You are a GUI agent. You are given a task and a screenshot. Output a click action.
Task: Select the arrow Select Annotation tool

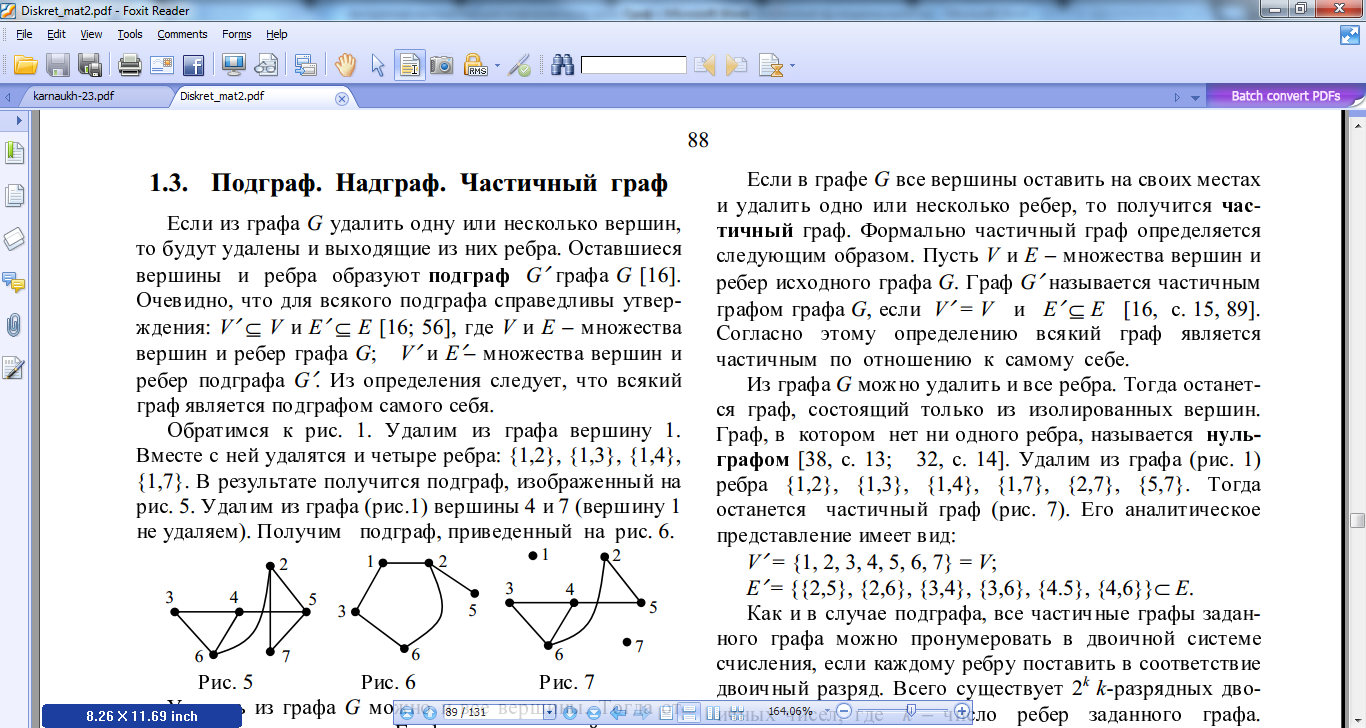coord(378,66)
